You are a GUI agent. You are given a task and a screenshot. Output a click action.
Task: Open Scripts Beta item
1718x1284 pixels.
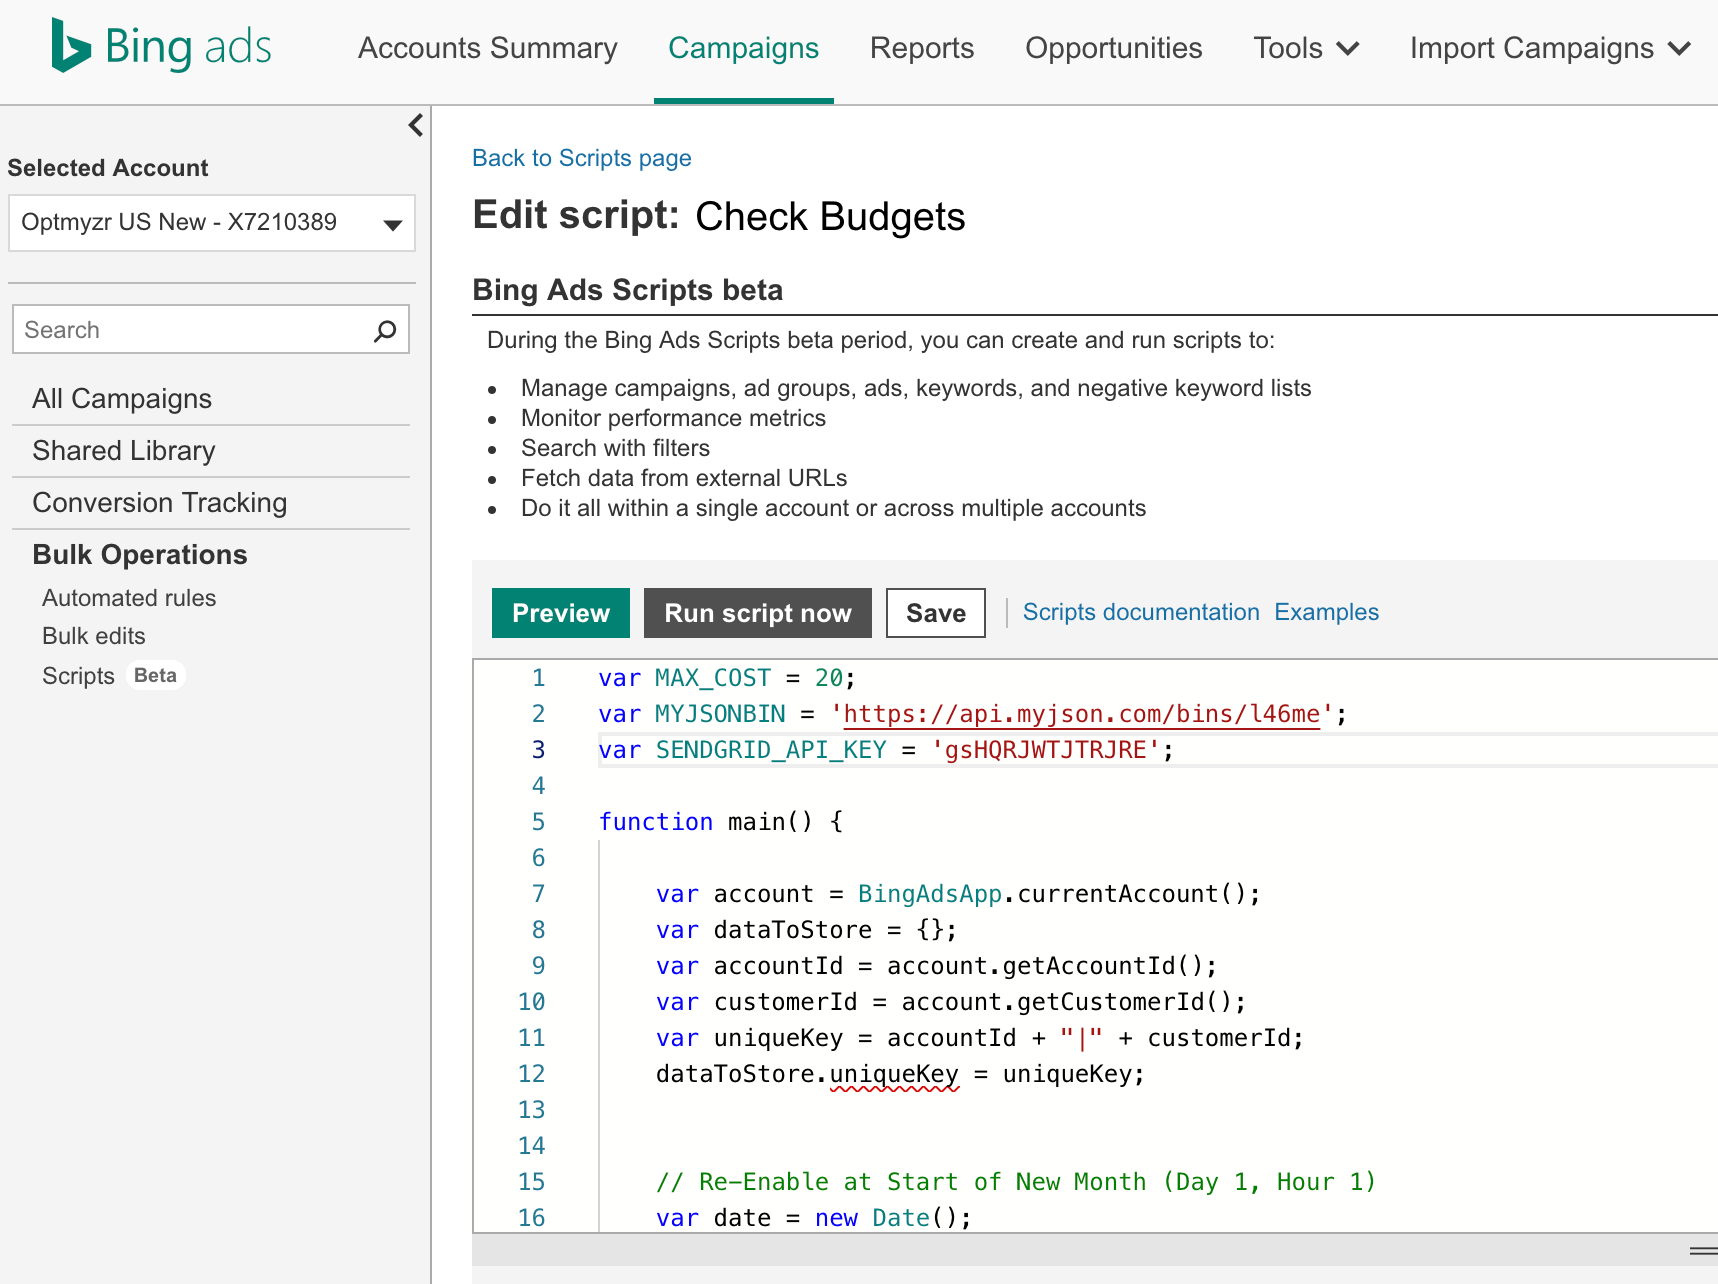coord(112,676)
